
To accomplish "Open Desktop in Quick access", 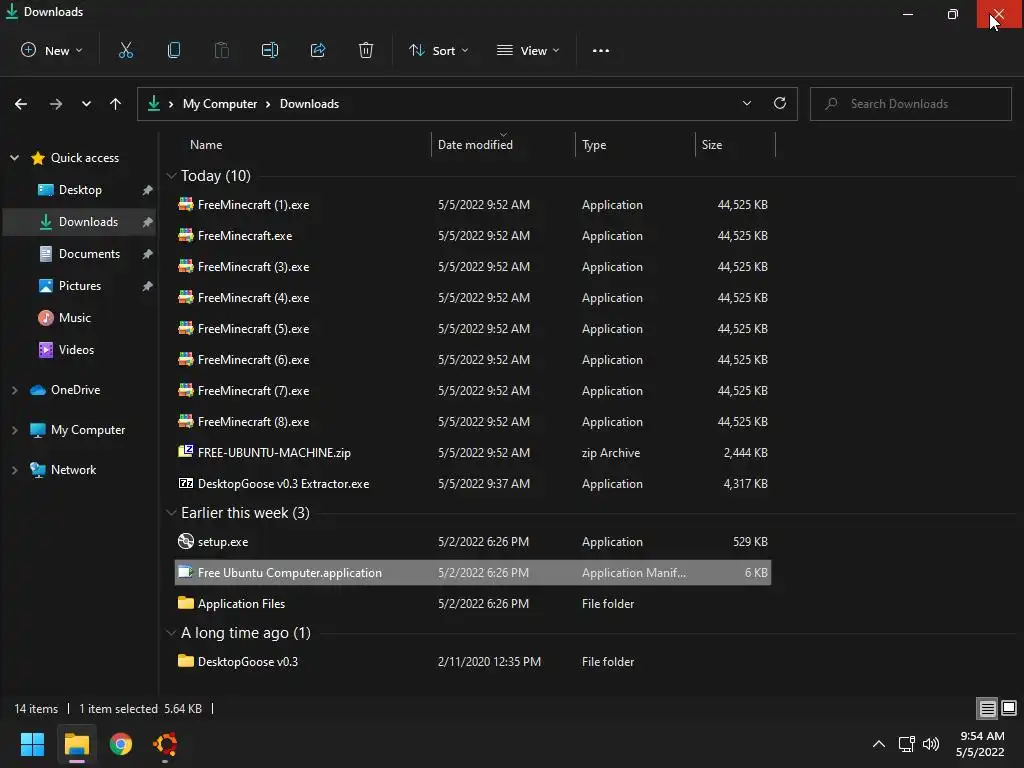I will pyautogui.click(x=80, y=190).
